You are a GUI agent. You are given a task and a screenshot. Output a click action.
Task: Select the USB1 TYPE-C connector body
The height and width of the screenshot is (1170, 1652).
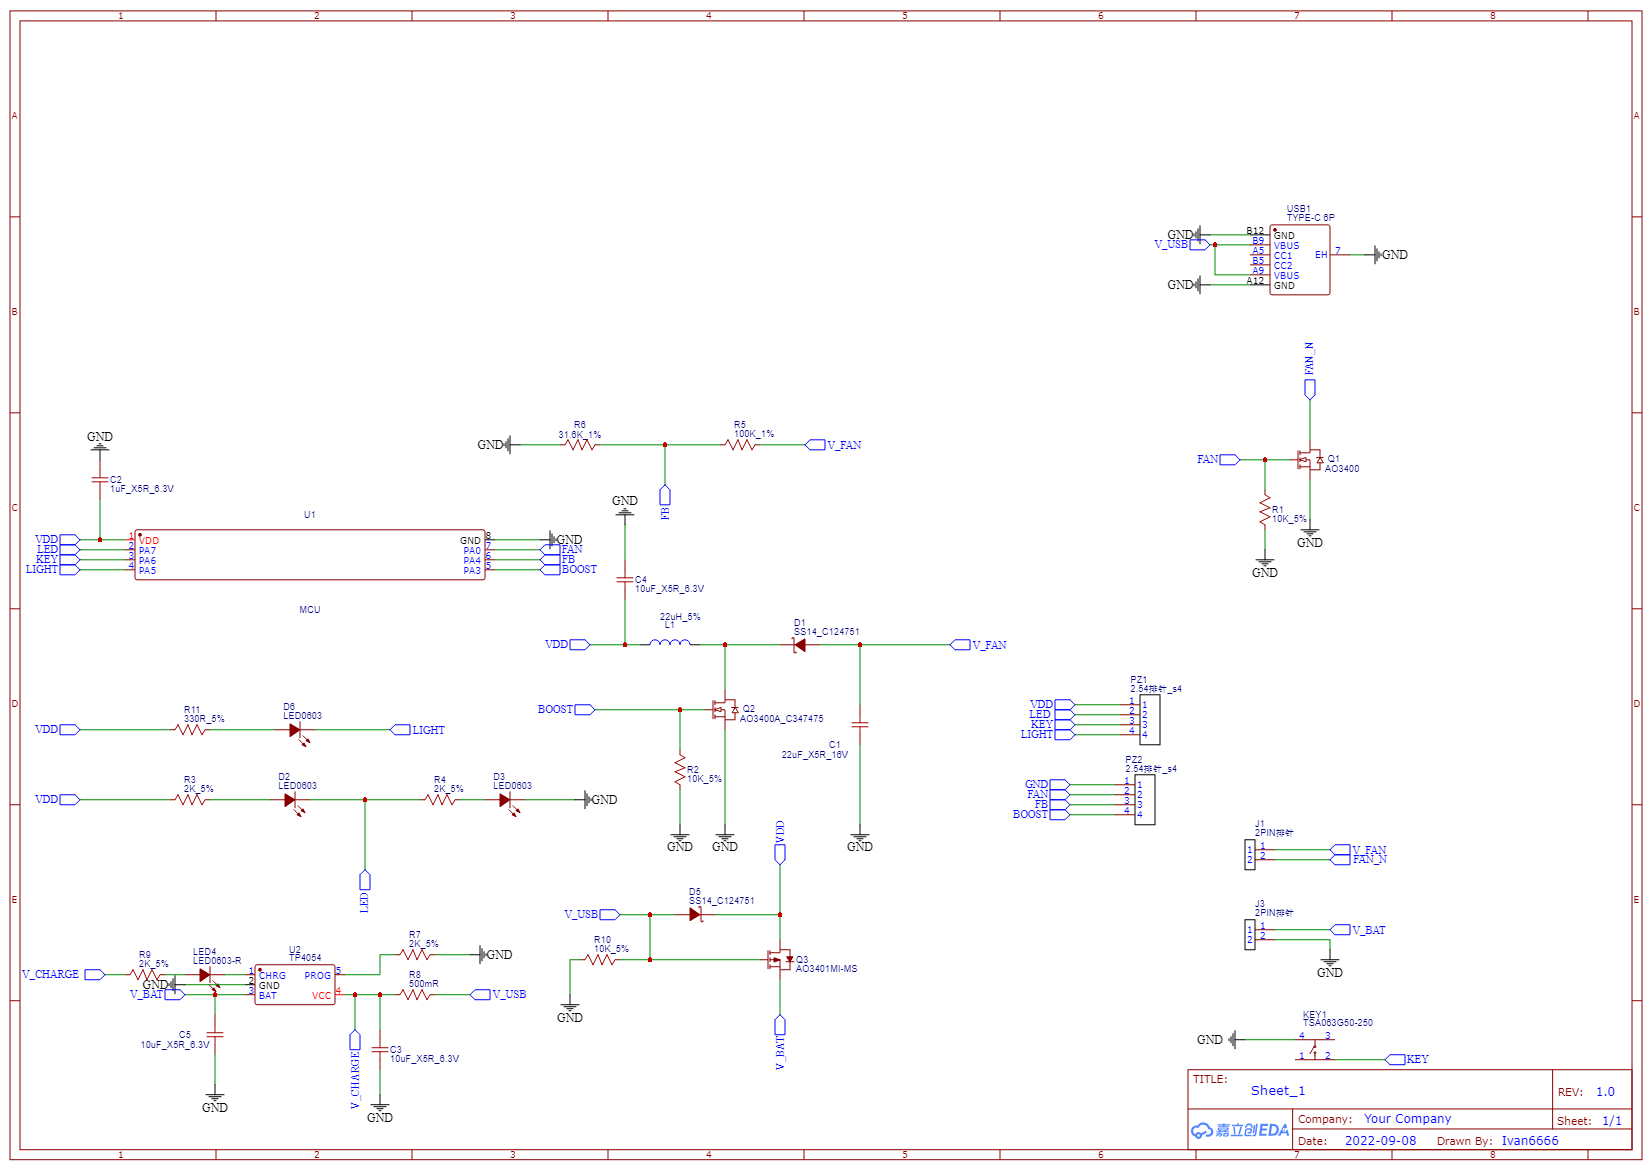(x=1300, y=260)
